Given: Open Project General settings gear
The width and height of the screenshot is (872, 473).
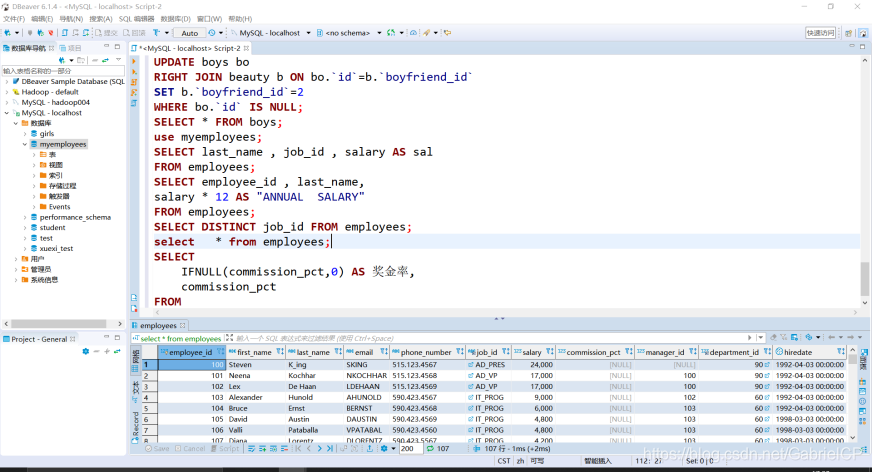Looking at the screenshot, I should tap(86, 351).
